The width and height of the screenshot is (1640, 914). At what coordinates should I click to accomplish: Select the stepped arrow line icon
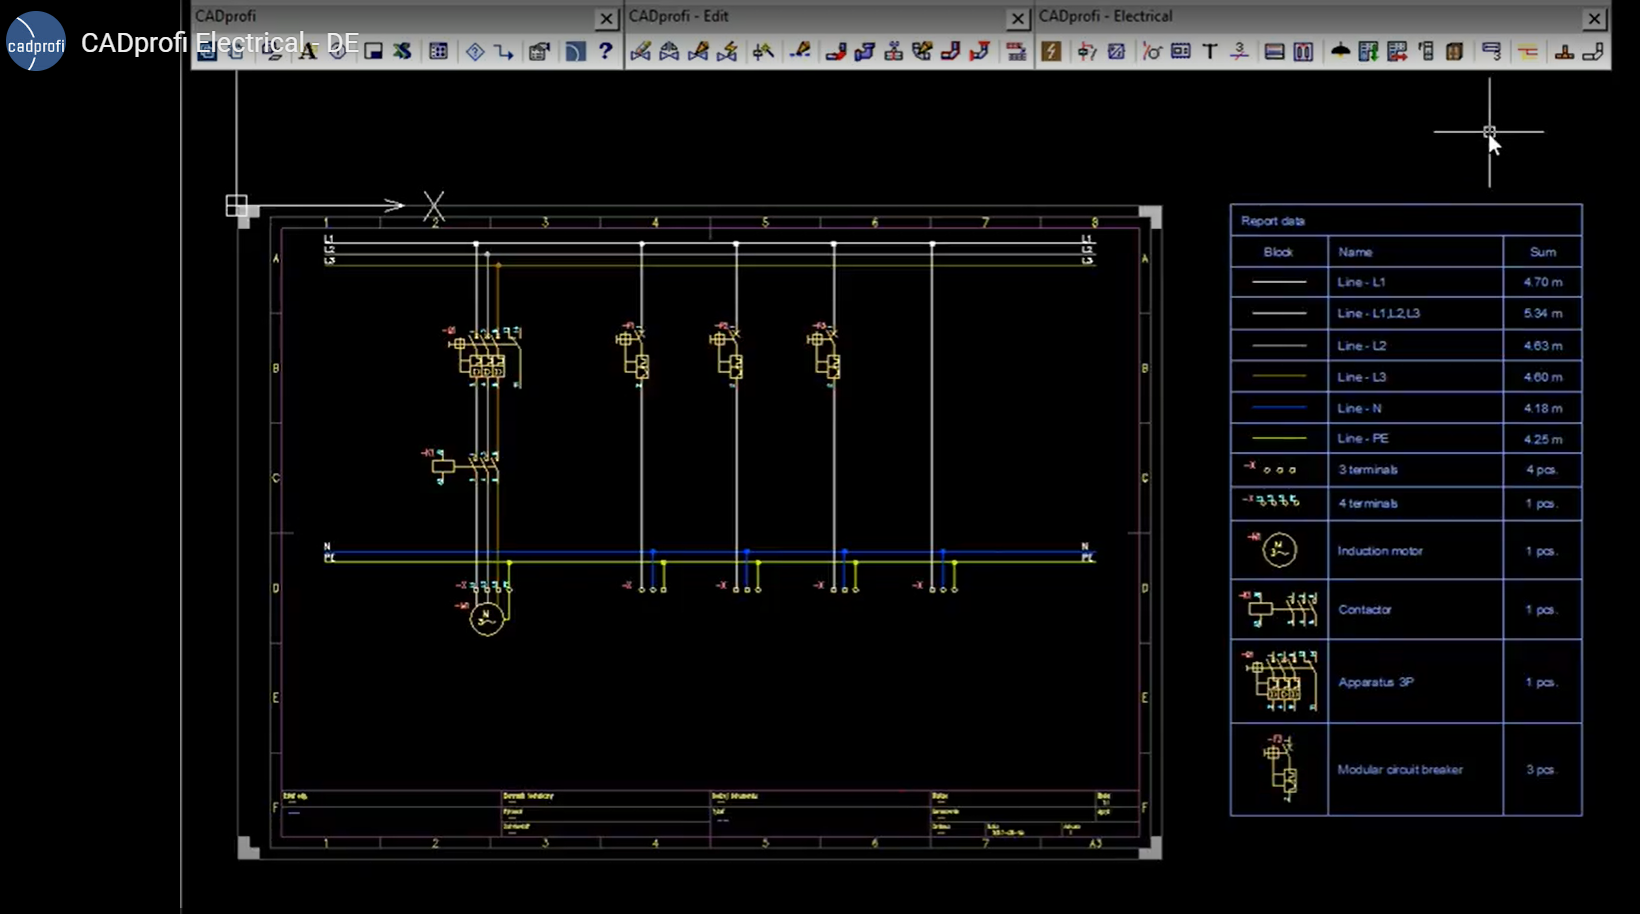(504, 51)
